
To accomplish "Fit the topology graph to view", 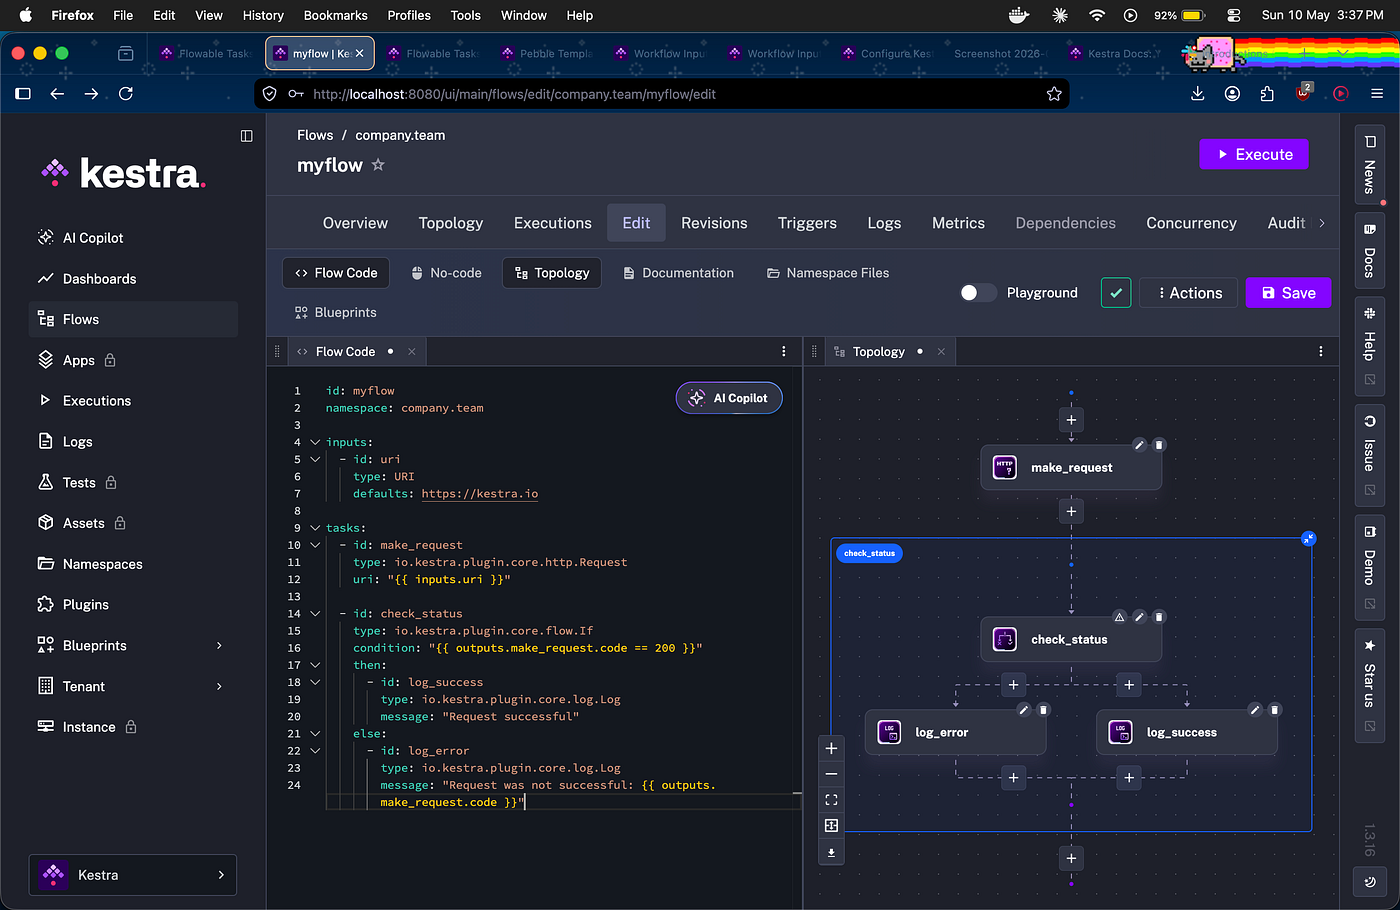I will click(x=831, y=800).
